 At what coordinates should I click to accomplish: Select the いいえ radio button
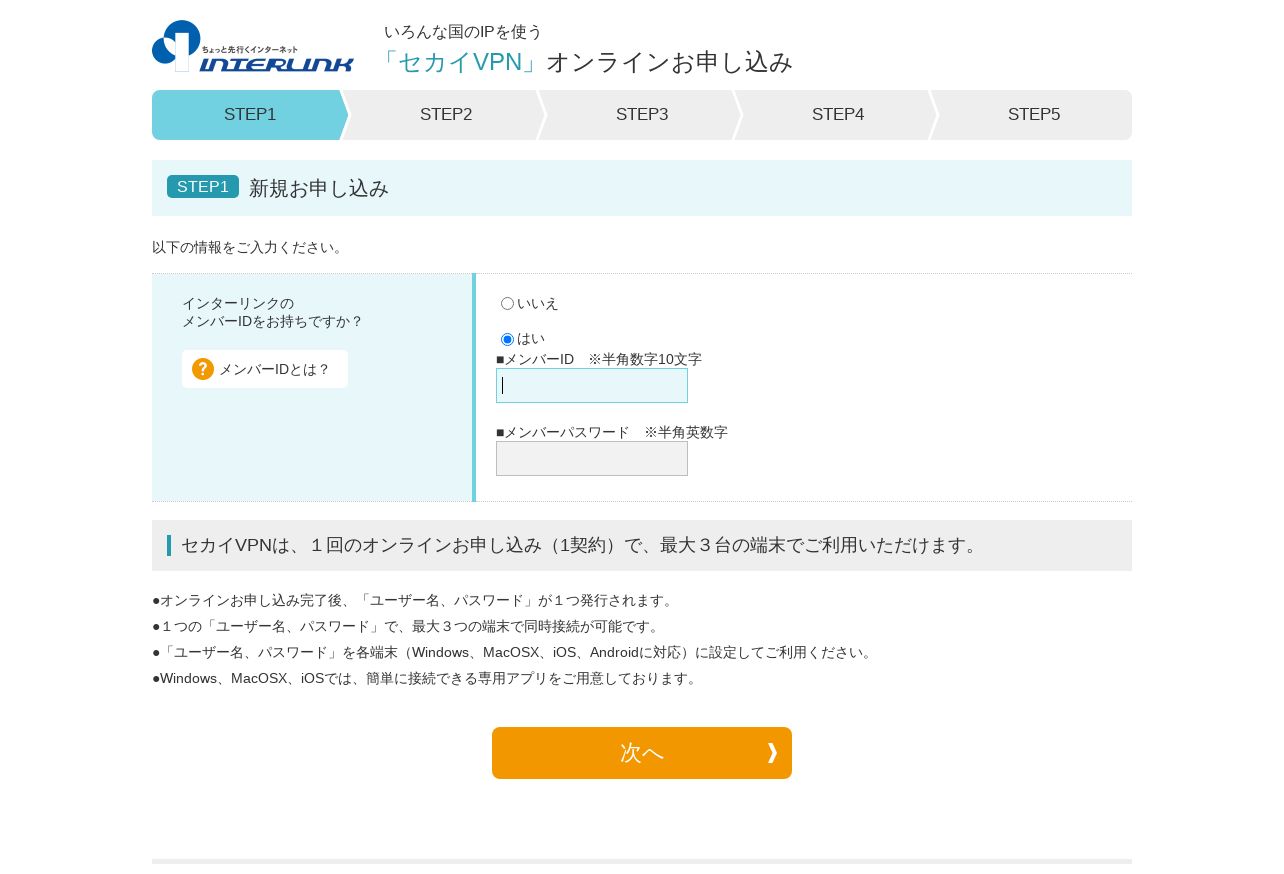point(507,304)
